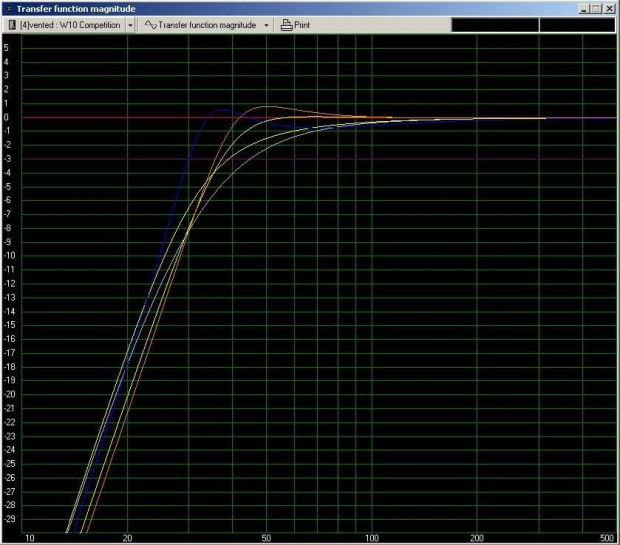Maximize the Transfer function magnitude window

click(x=596, y=9)
